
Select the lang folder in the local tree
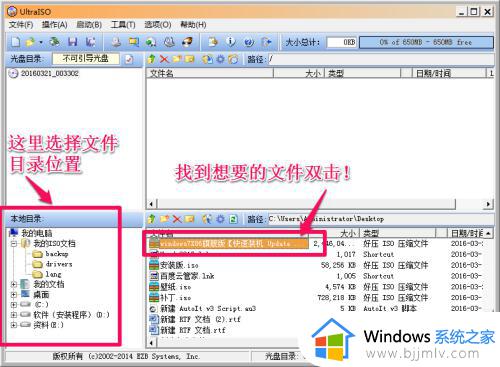click(53, 274)
